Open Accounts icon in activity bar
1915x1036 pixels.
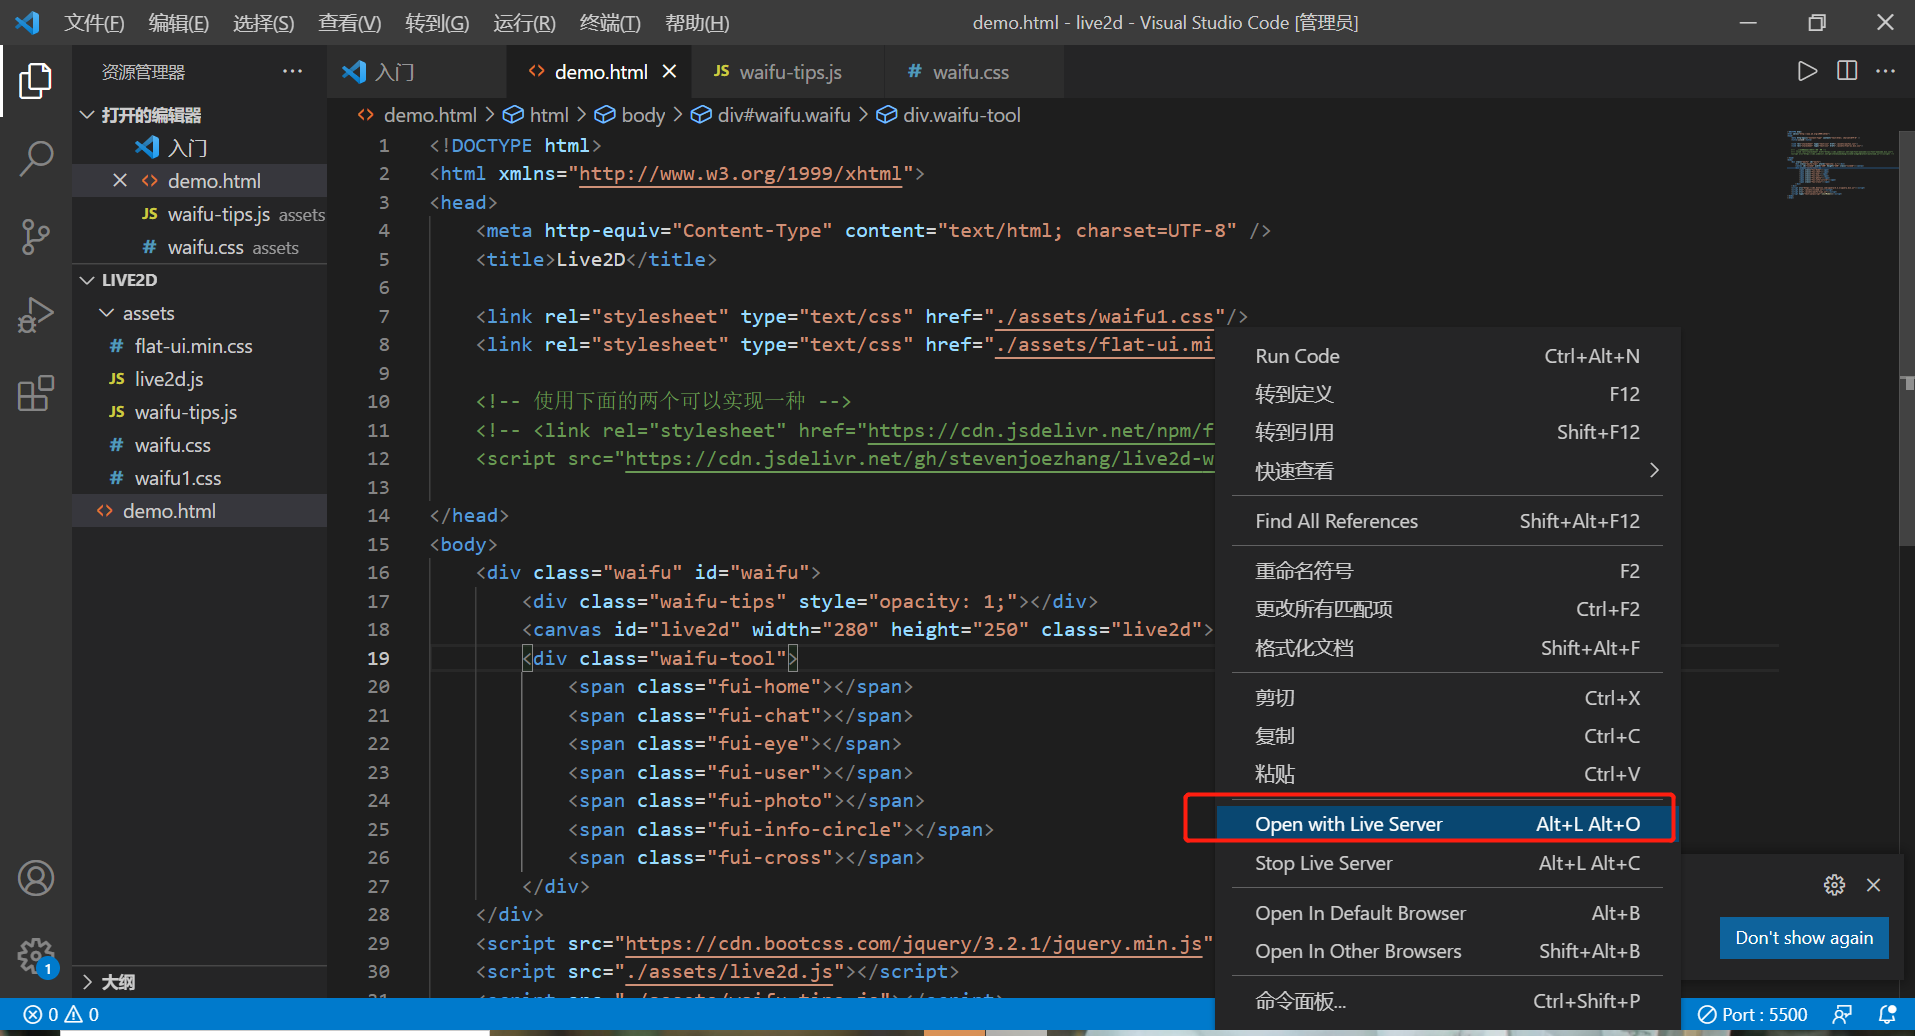point(36,878)
